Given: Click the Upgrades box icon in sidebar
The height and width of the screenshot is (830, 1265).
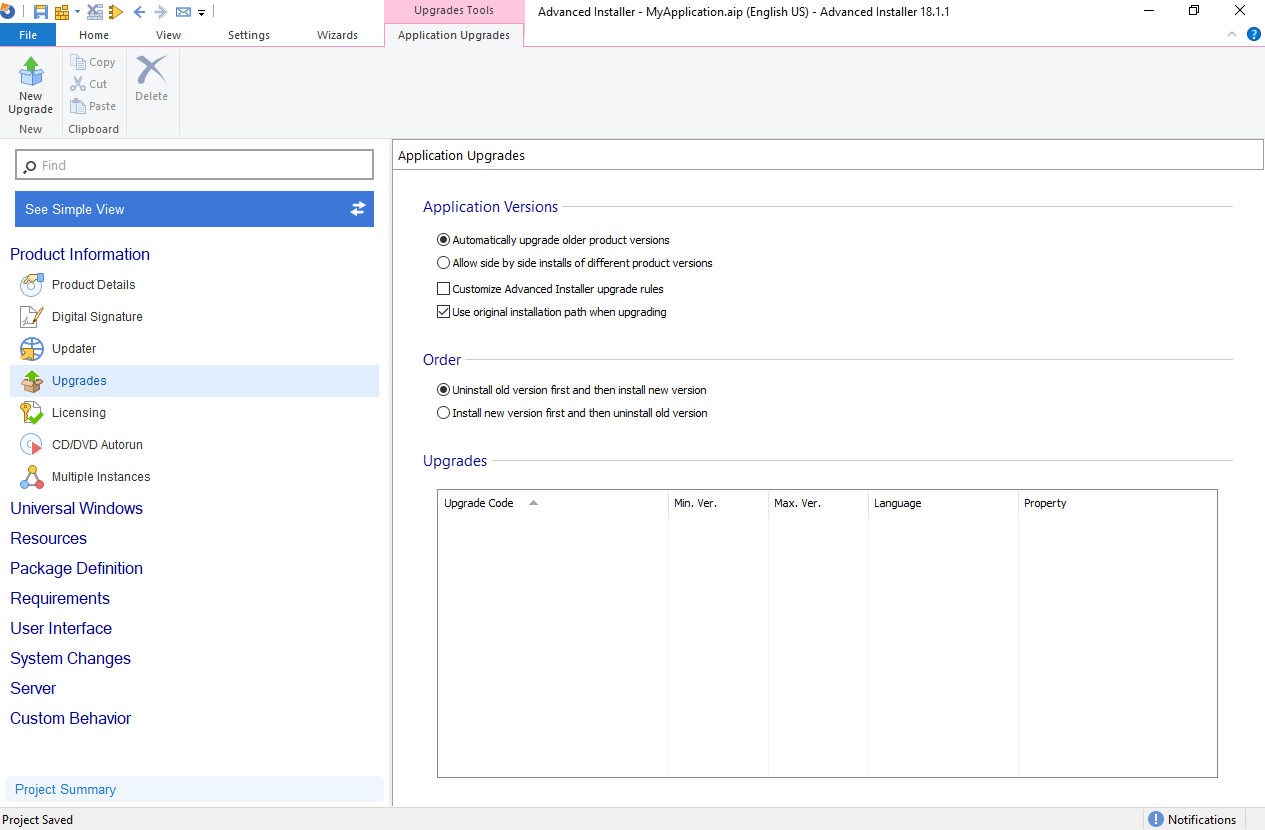Looking at the screenshot, I should click(32, 381).
